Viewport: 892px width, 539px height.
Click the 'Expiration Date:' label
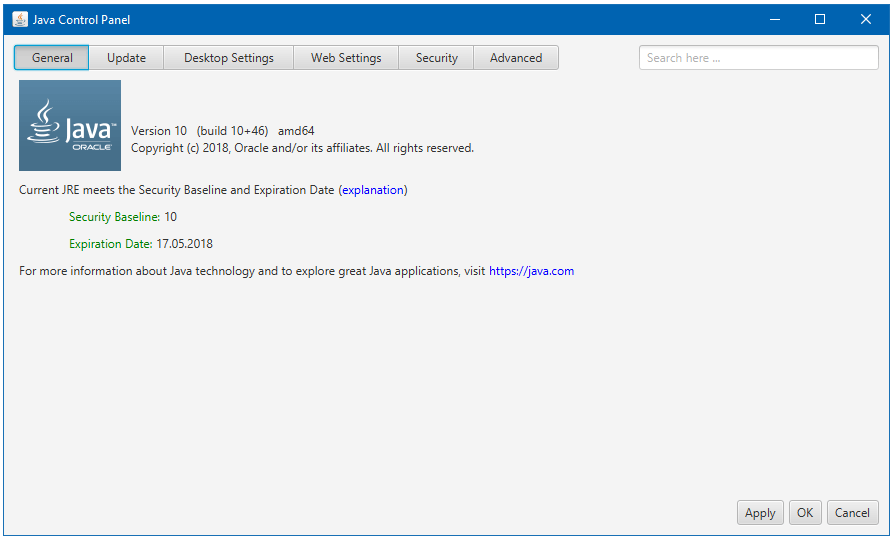(110, 244)
